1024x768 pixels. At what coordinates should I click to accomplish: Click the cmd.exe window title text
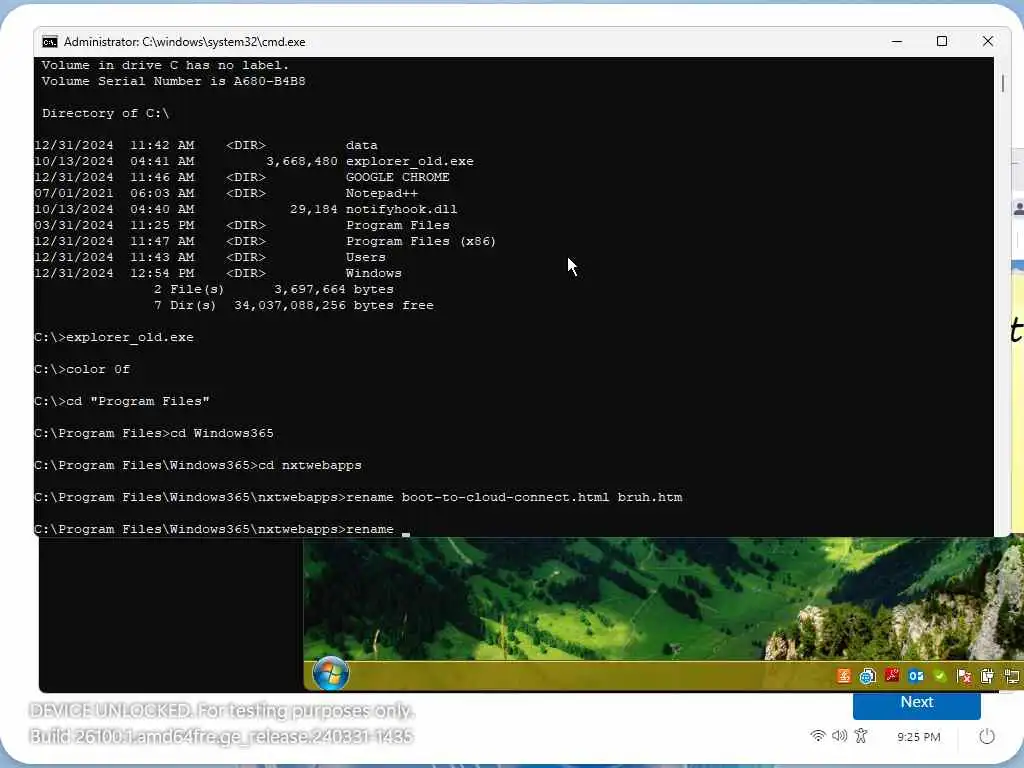(185, 42)
